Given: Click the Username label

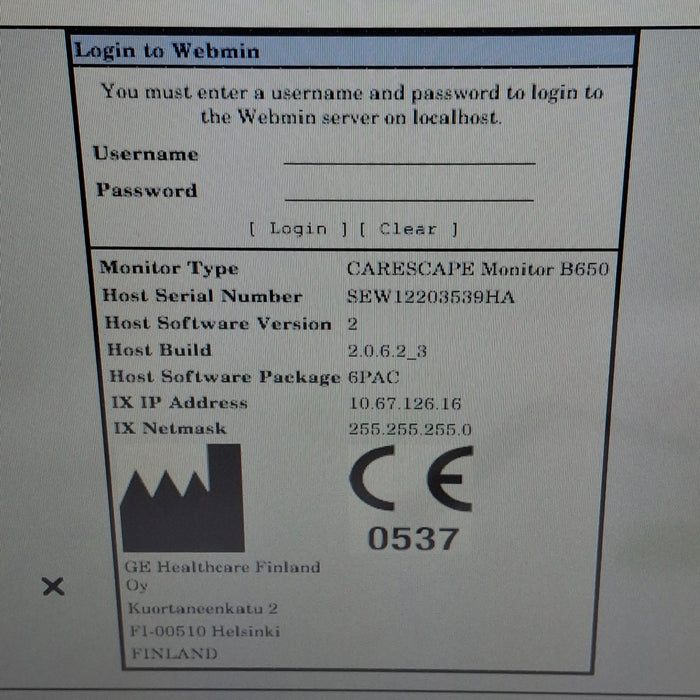Looking at the screenshot, I should coord(146,154).
